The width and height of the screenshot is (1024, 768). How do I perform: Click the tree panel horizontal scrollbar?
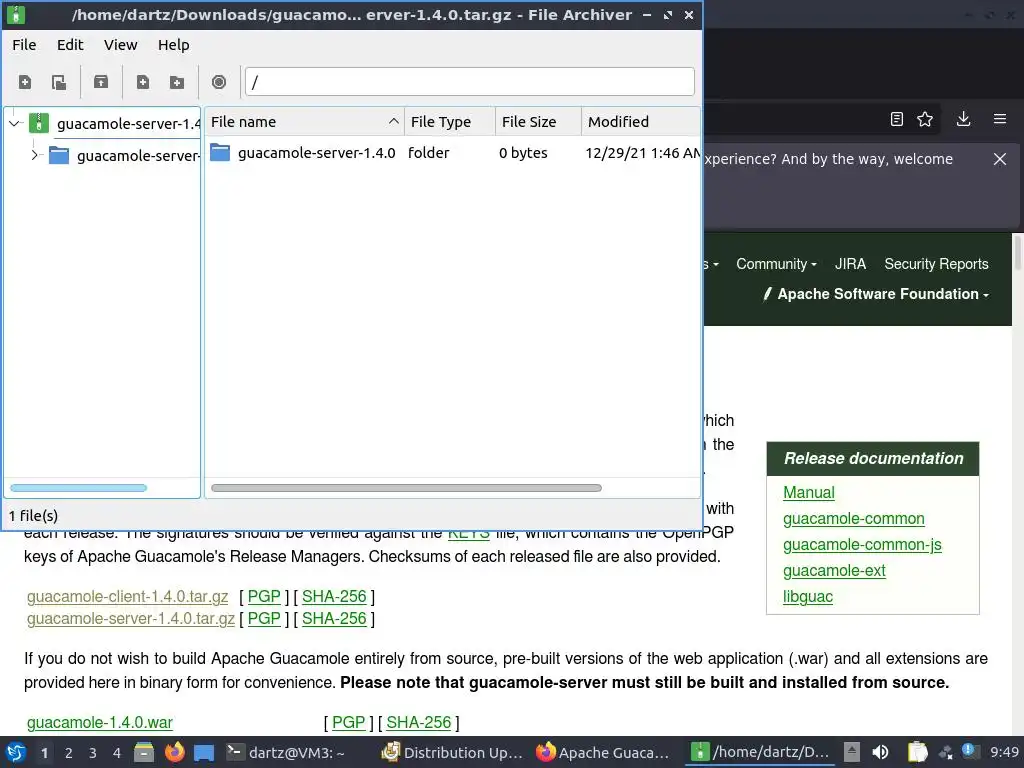point(78,488)
